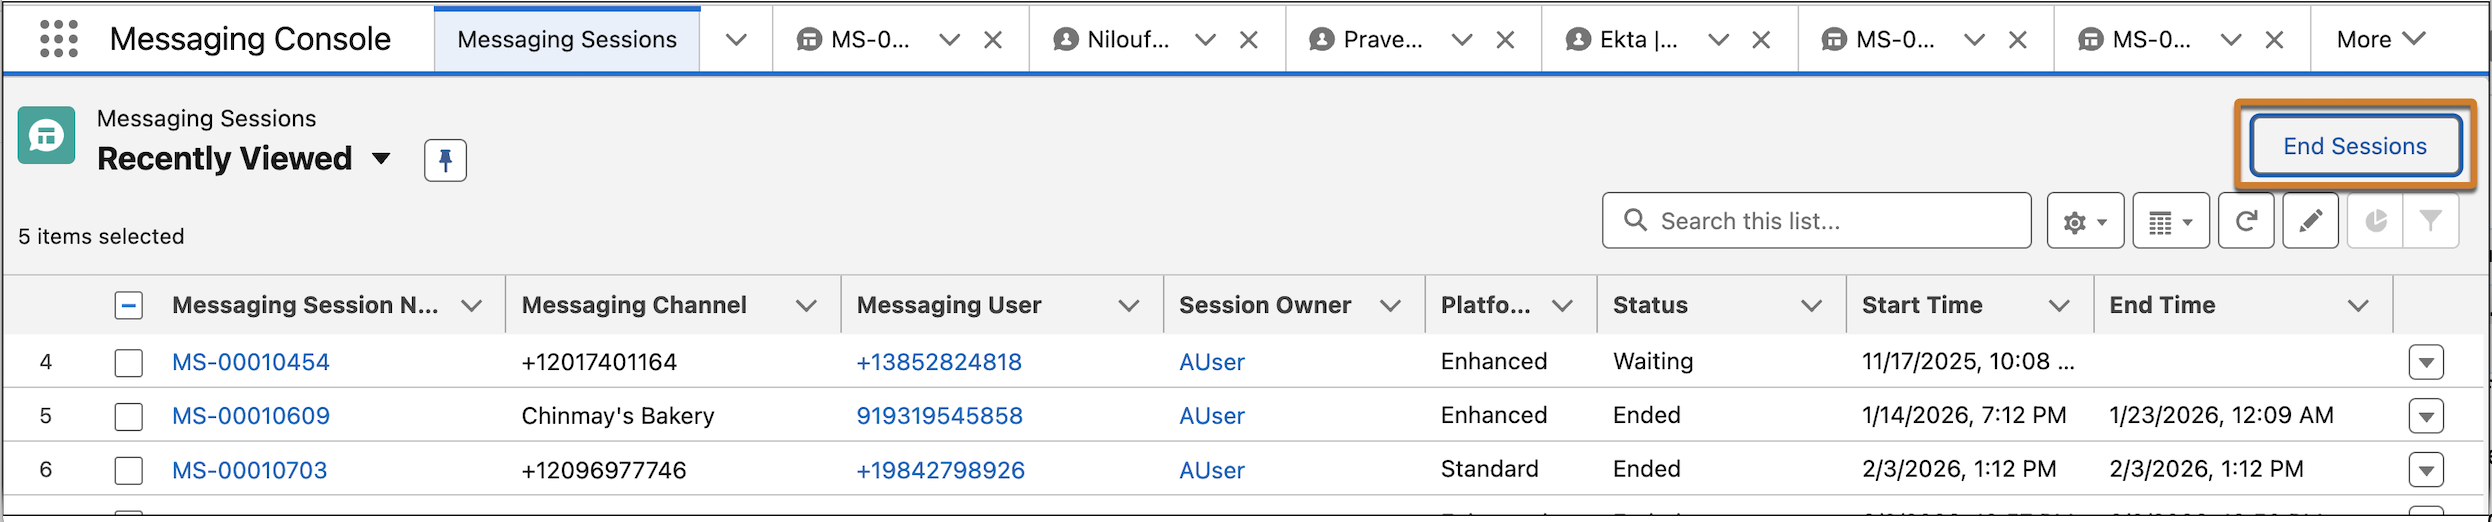This screenshot has height=522, width=2492.
Task: Select checkbox for MS-00010609 row
Action: [x=129, y=416]
